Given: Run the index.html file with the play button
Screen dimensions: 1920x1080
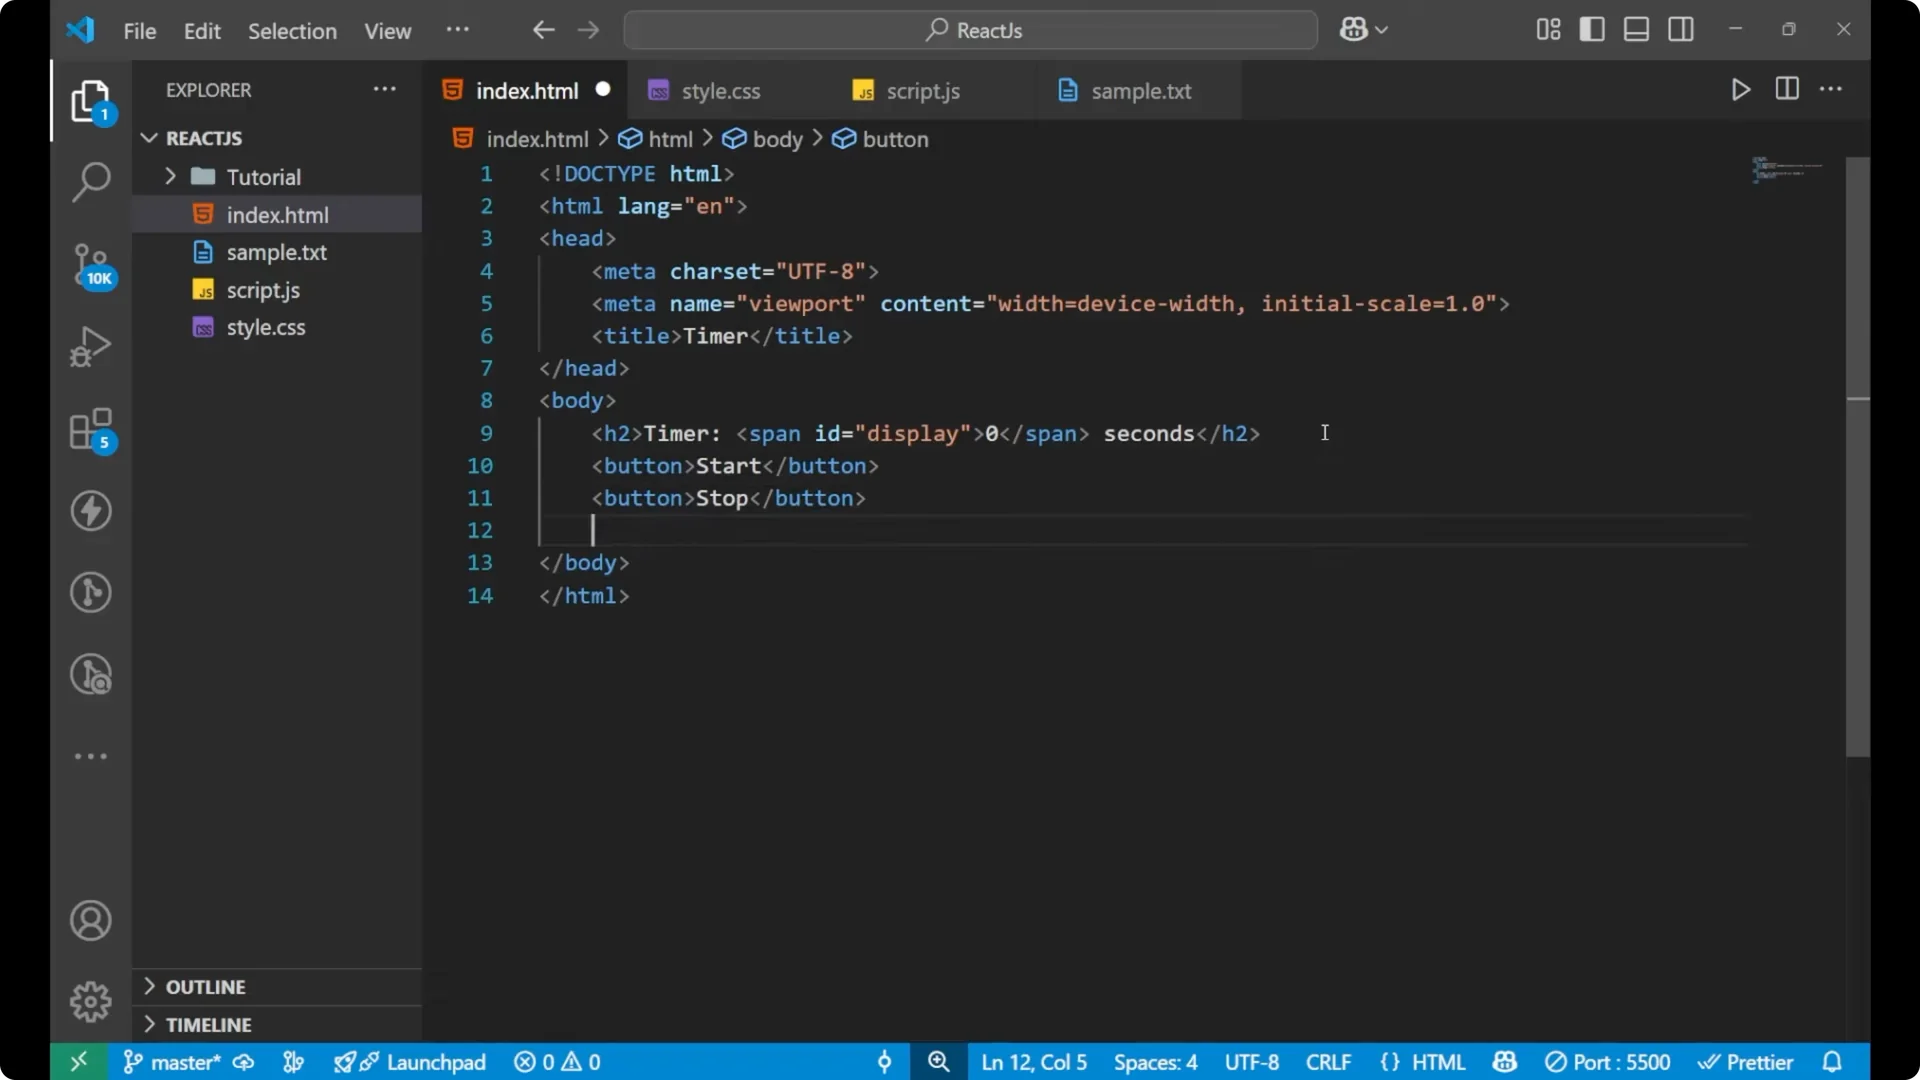Looking at the screenshot, I should [x=1740, y=89].
